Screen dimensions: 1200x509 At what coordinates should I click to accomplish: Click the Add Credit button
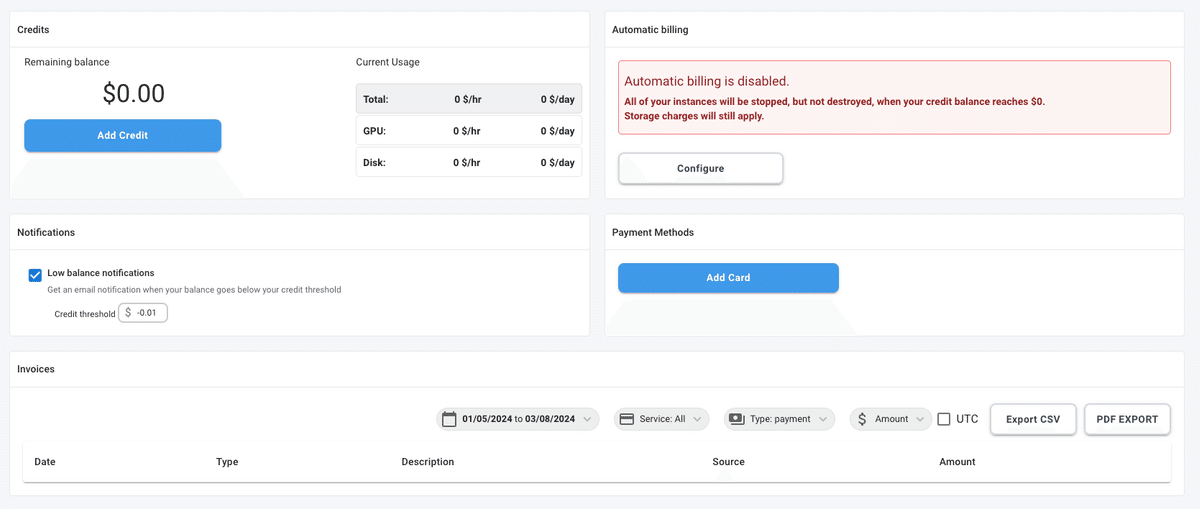click(122, 135)
